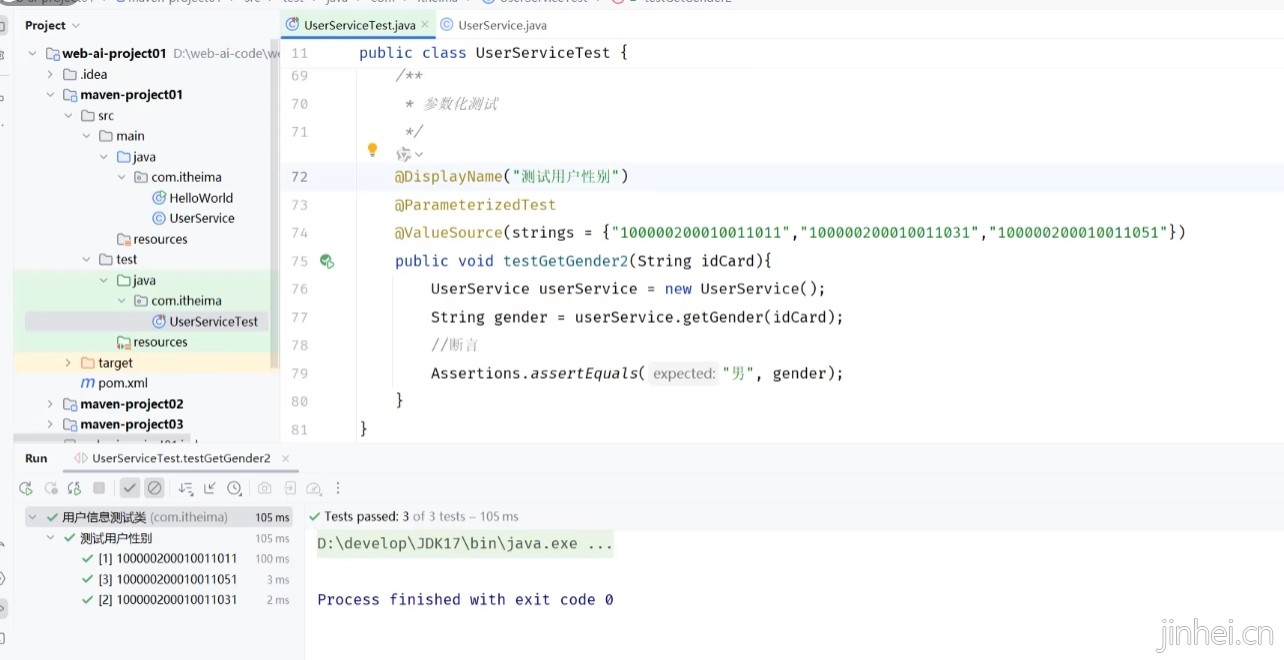Open pom.xml in the project tree
Viewport: 1284px width, 660px height.
pos(122,383)
